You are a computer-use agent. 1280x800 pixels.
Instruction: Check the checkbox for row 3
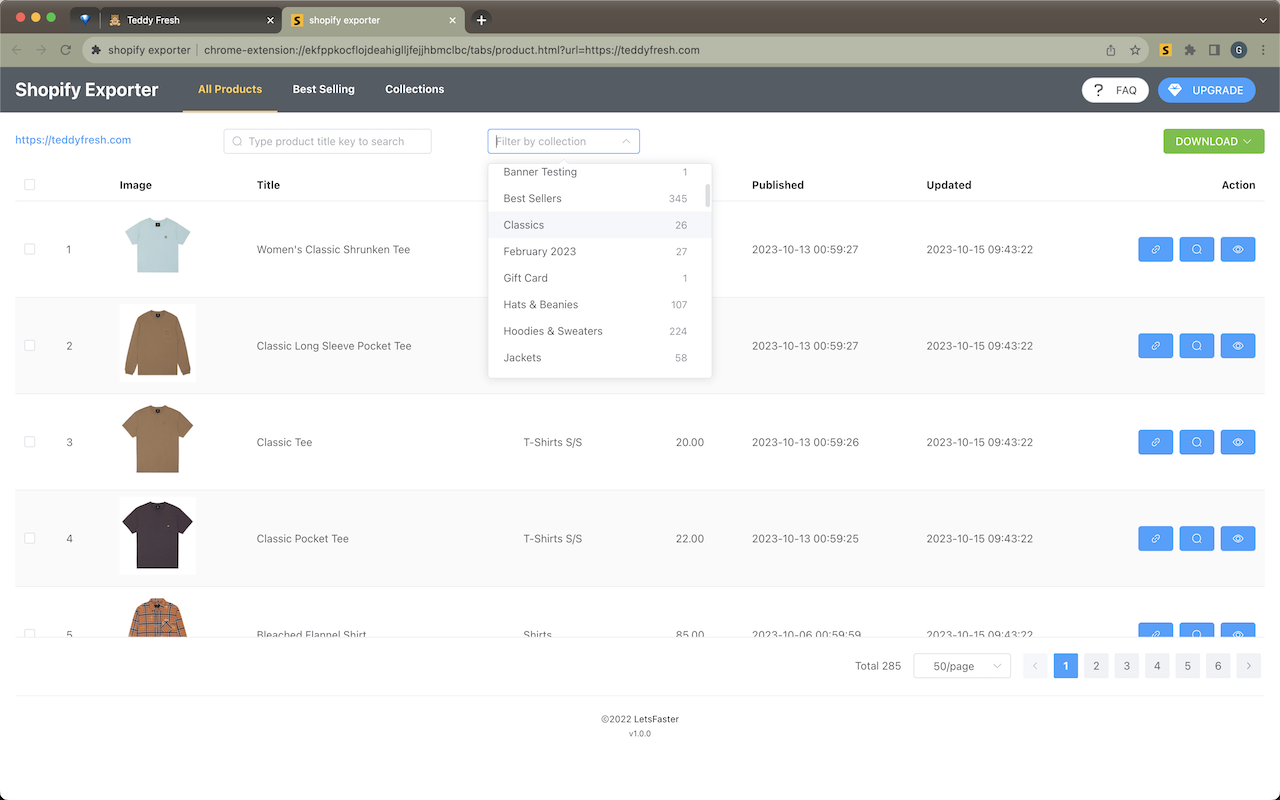point(29,442)
